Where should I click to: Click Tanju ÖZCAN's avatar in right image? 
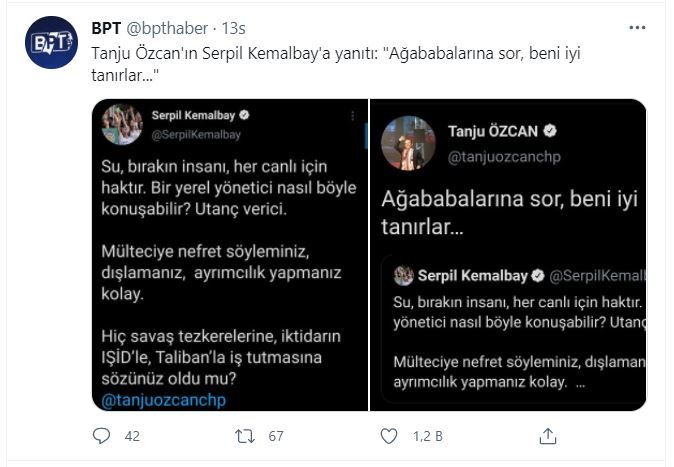tap(408, 143)
